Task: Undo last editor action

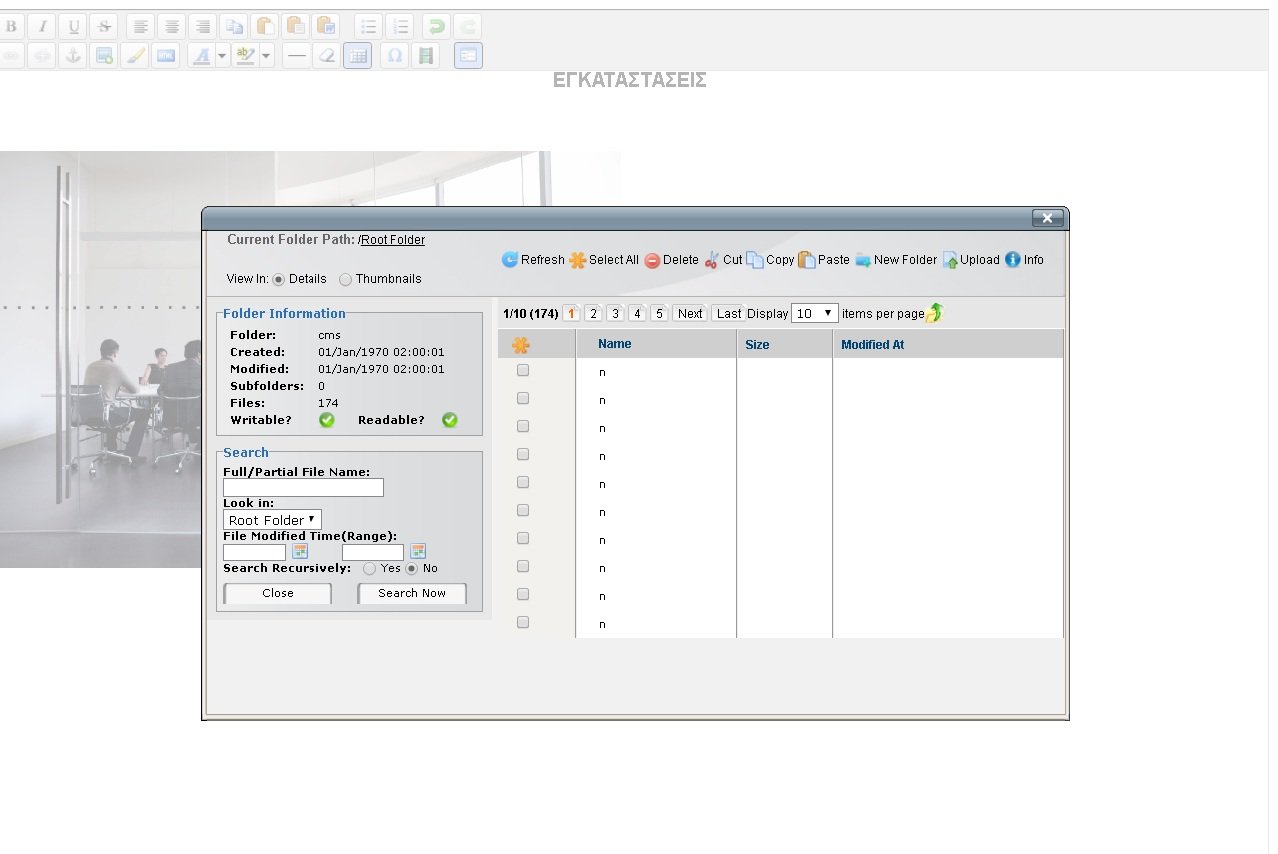Action: click(x=435, y=27)
